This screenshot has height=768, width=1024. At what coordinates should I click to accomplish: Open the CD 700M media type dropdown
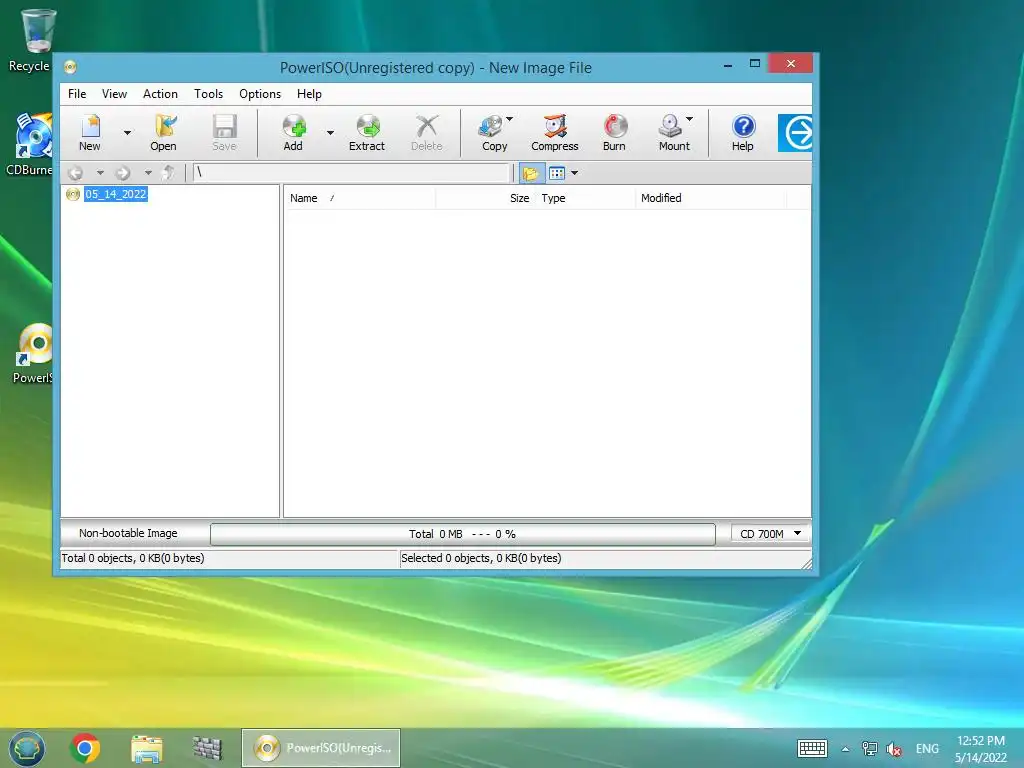click(x=771, y=534)
